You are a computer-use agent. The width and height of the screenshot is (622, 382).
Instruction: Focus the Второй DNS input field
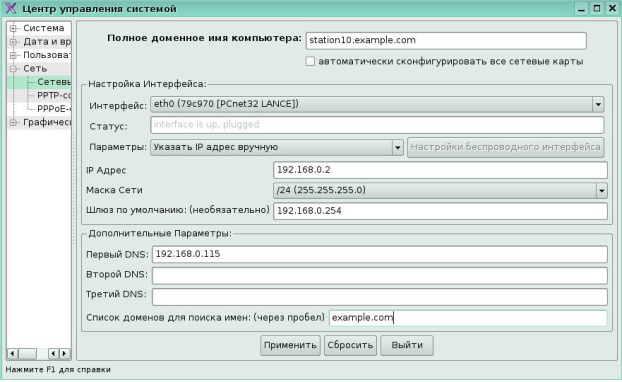[x=380, y=276]
